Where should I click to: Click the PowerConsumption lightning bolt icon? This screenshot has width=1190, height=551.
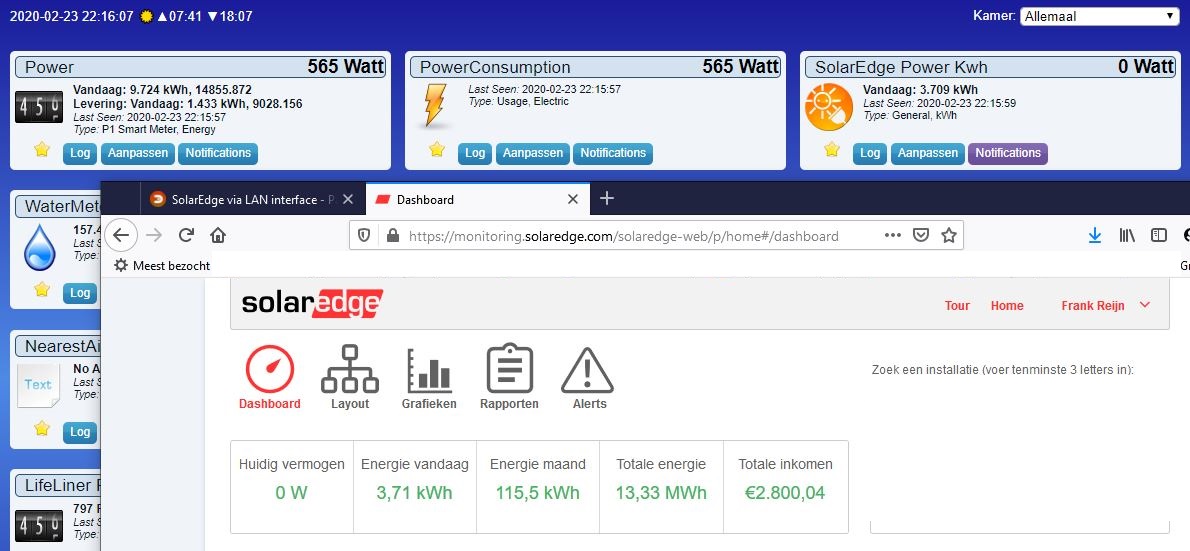[x=434, y=105]
